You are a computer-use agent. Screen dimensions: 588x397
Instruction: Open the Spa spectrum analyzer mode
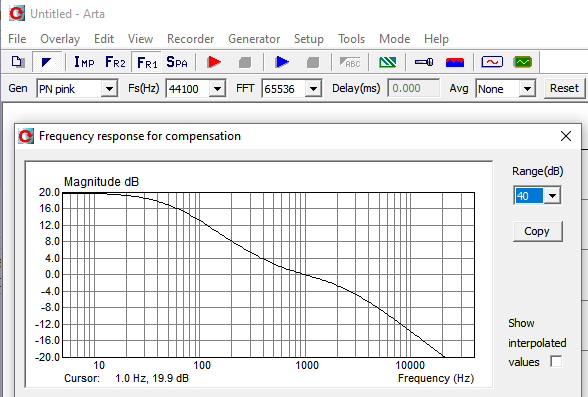tap(177, 62)
